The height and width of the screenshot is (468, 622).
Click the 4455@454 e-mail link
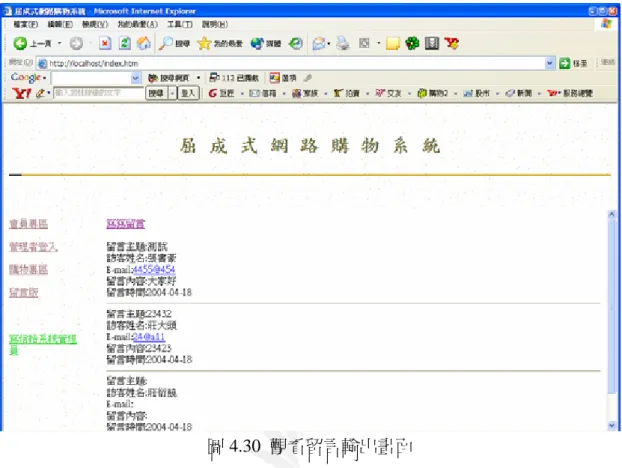[154, 270]
